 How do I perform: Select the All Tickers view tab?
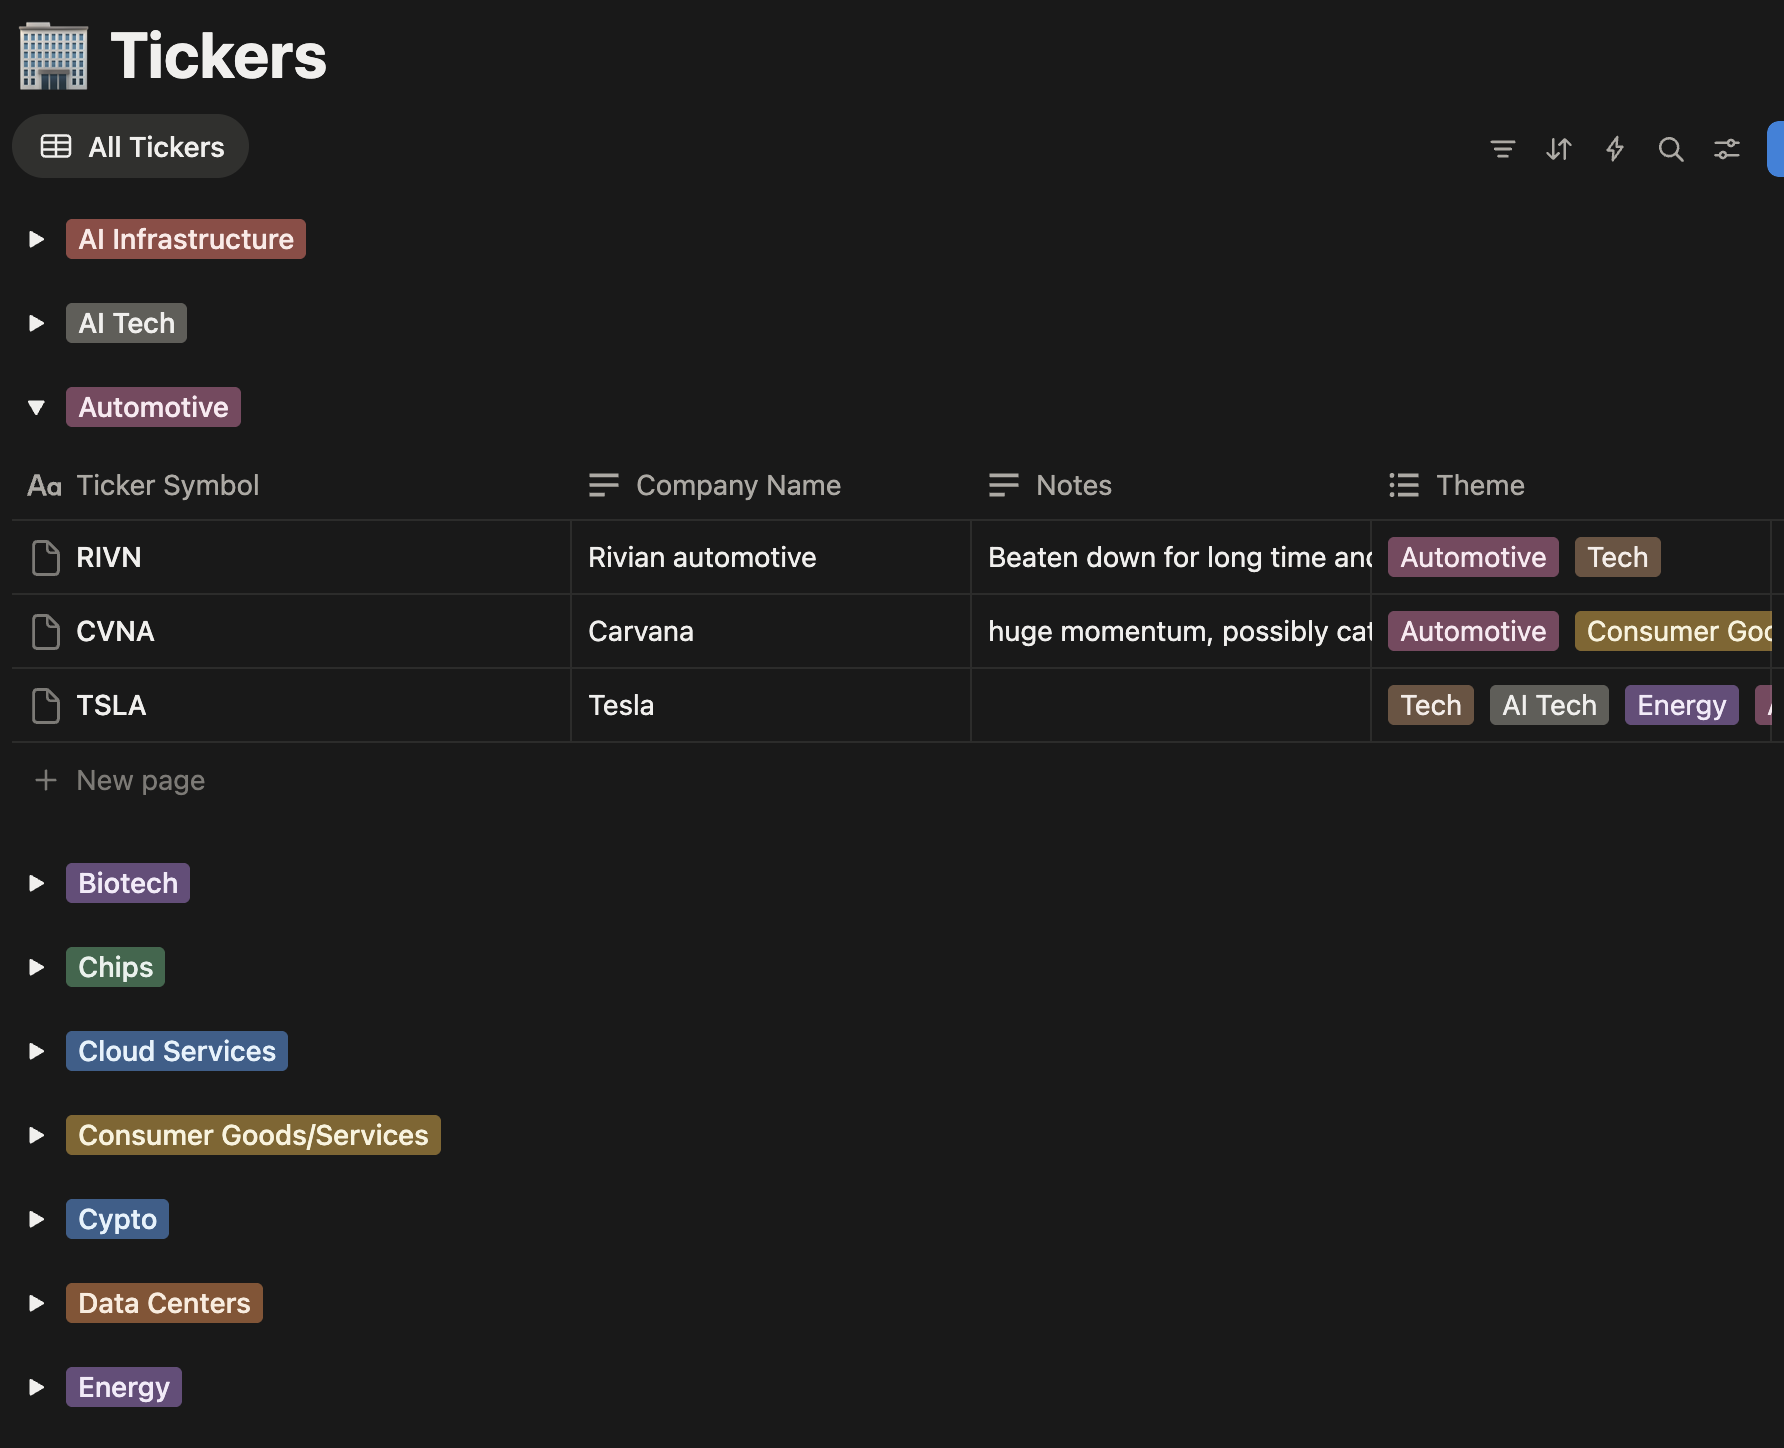pyautogui.click(x=130, y=147)
